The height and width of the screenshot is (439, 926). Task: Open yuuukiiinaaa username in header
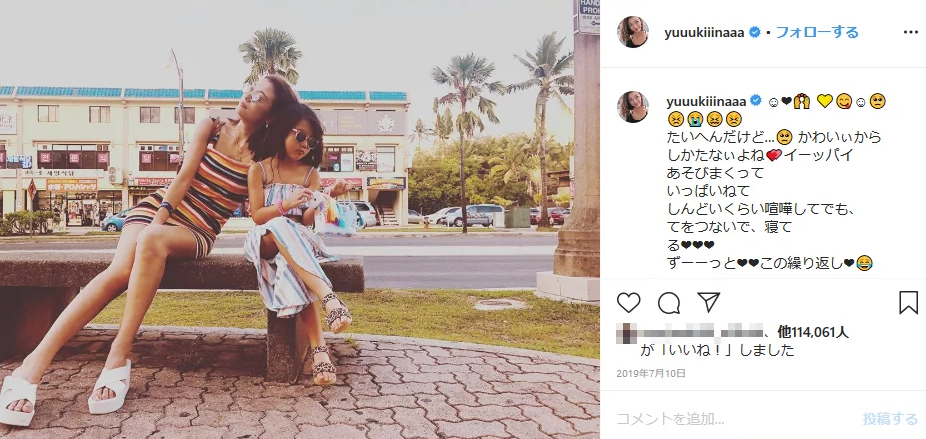[704, 33]
